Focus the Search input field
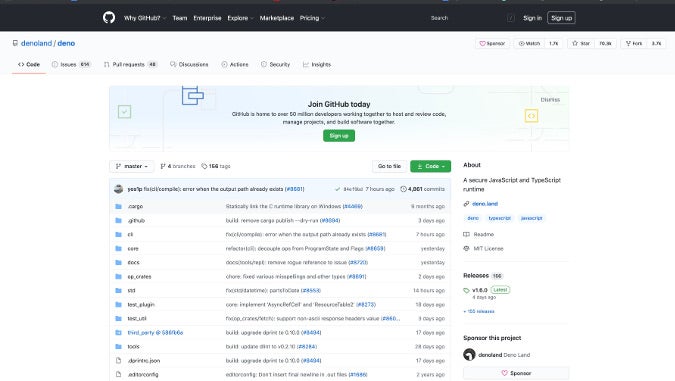The height and width of the screenshot is (381, 675). click(x=471, y=18)
